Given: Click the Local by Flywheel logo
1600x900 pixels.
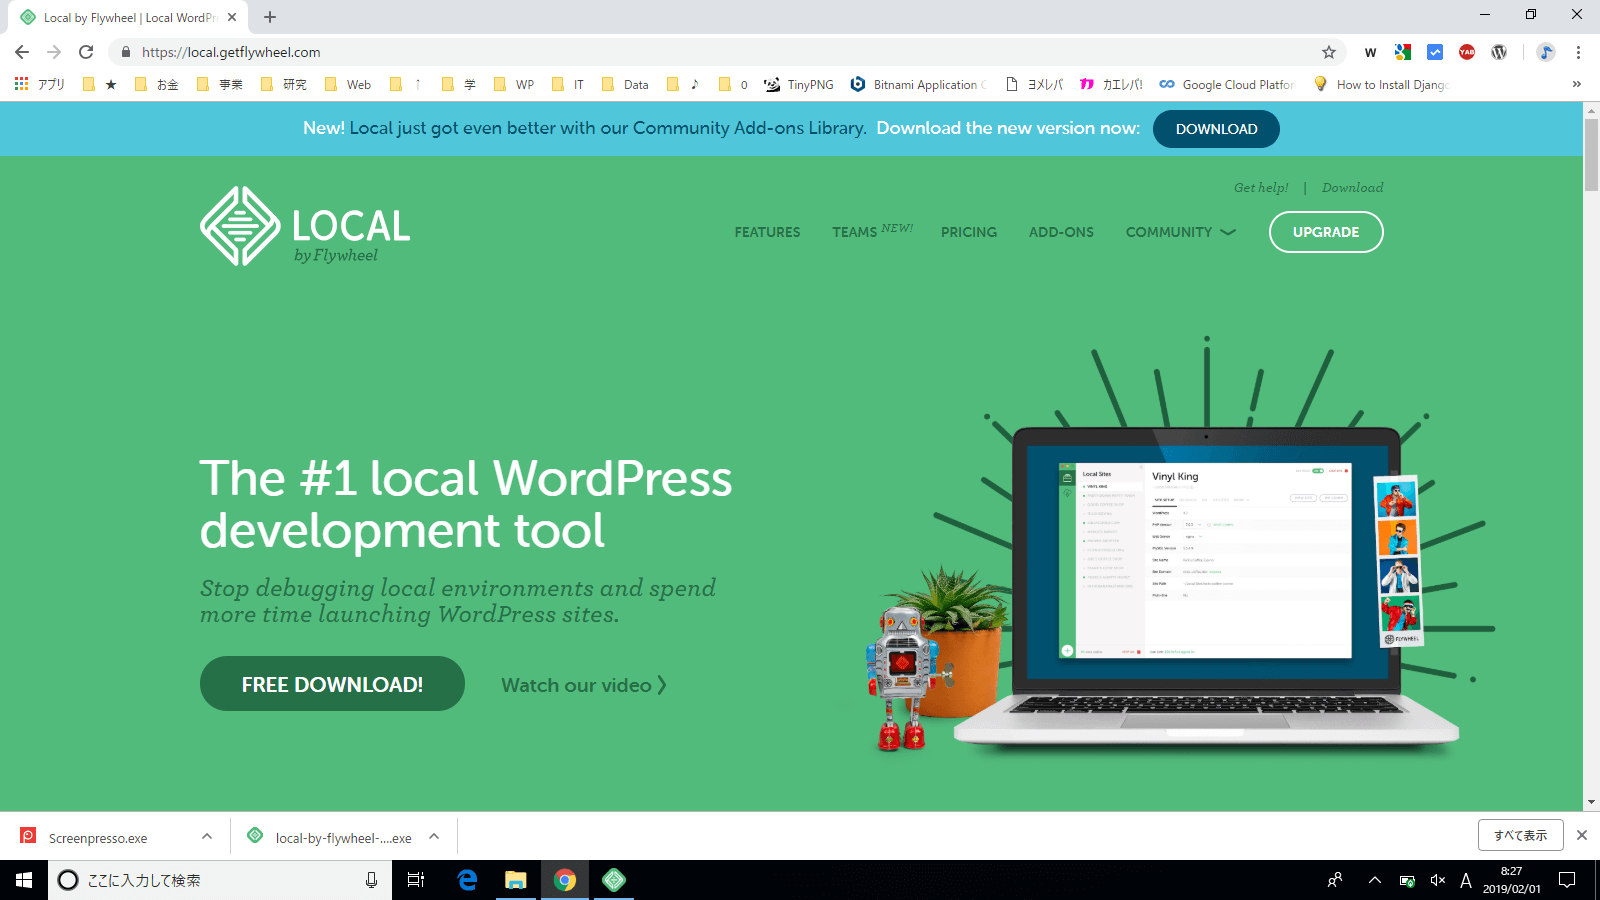Looking at the screenshot, I should click(x=305, y=227).
